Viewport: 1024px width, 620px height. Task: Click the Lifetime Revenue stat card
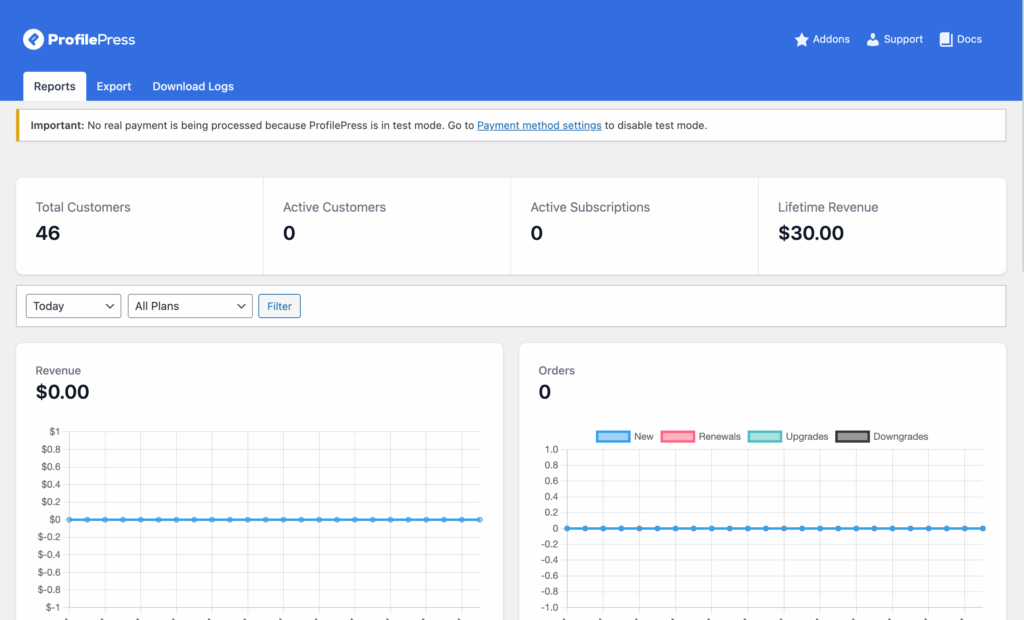tap(882, 225)
